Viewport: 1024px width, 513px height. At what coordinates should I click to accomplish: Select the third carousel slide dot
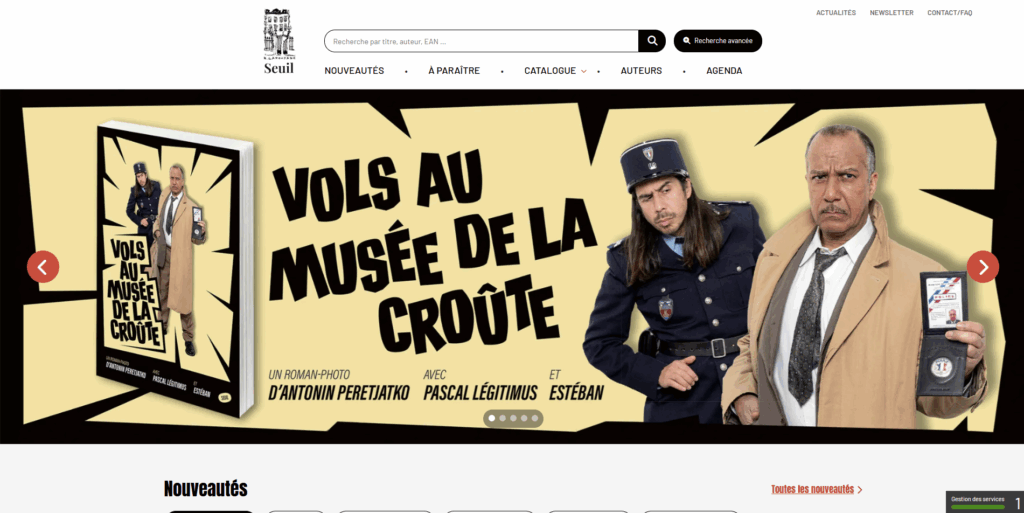click(x=513, y=418)
